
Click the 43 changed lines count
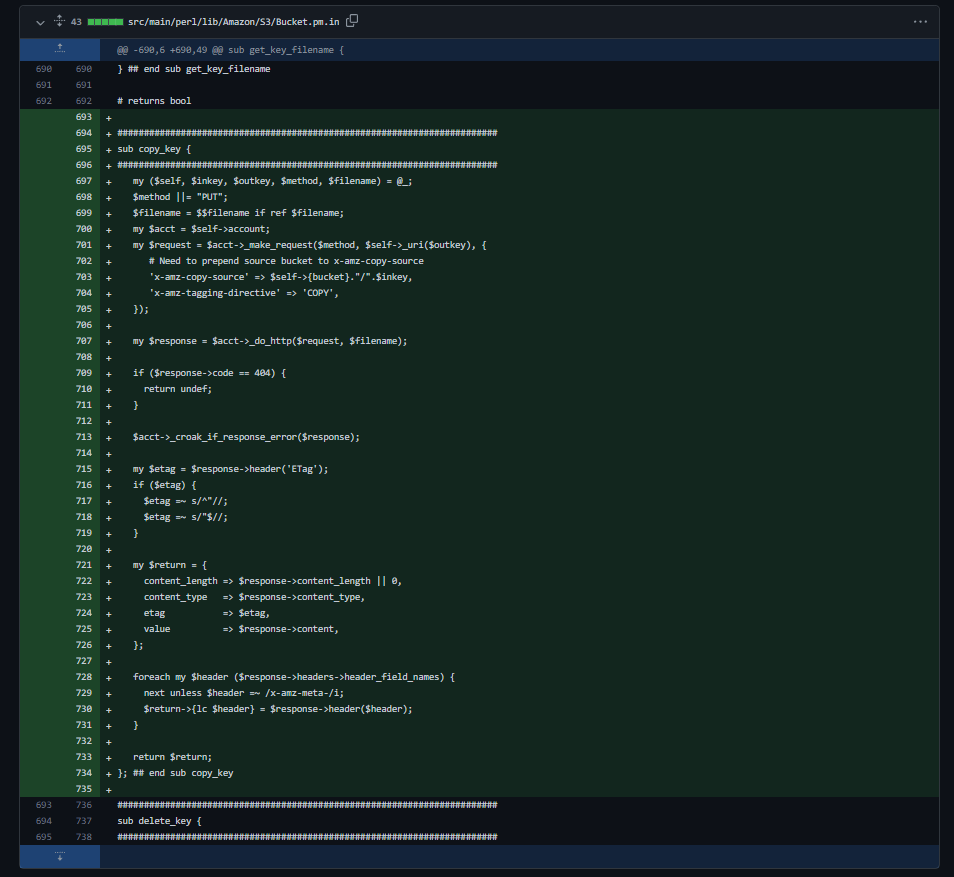click(x=76, y=21)
